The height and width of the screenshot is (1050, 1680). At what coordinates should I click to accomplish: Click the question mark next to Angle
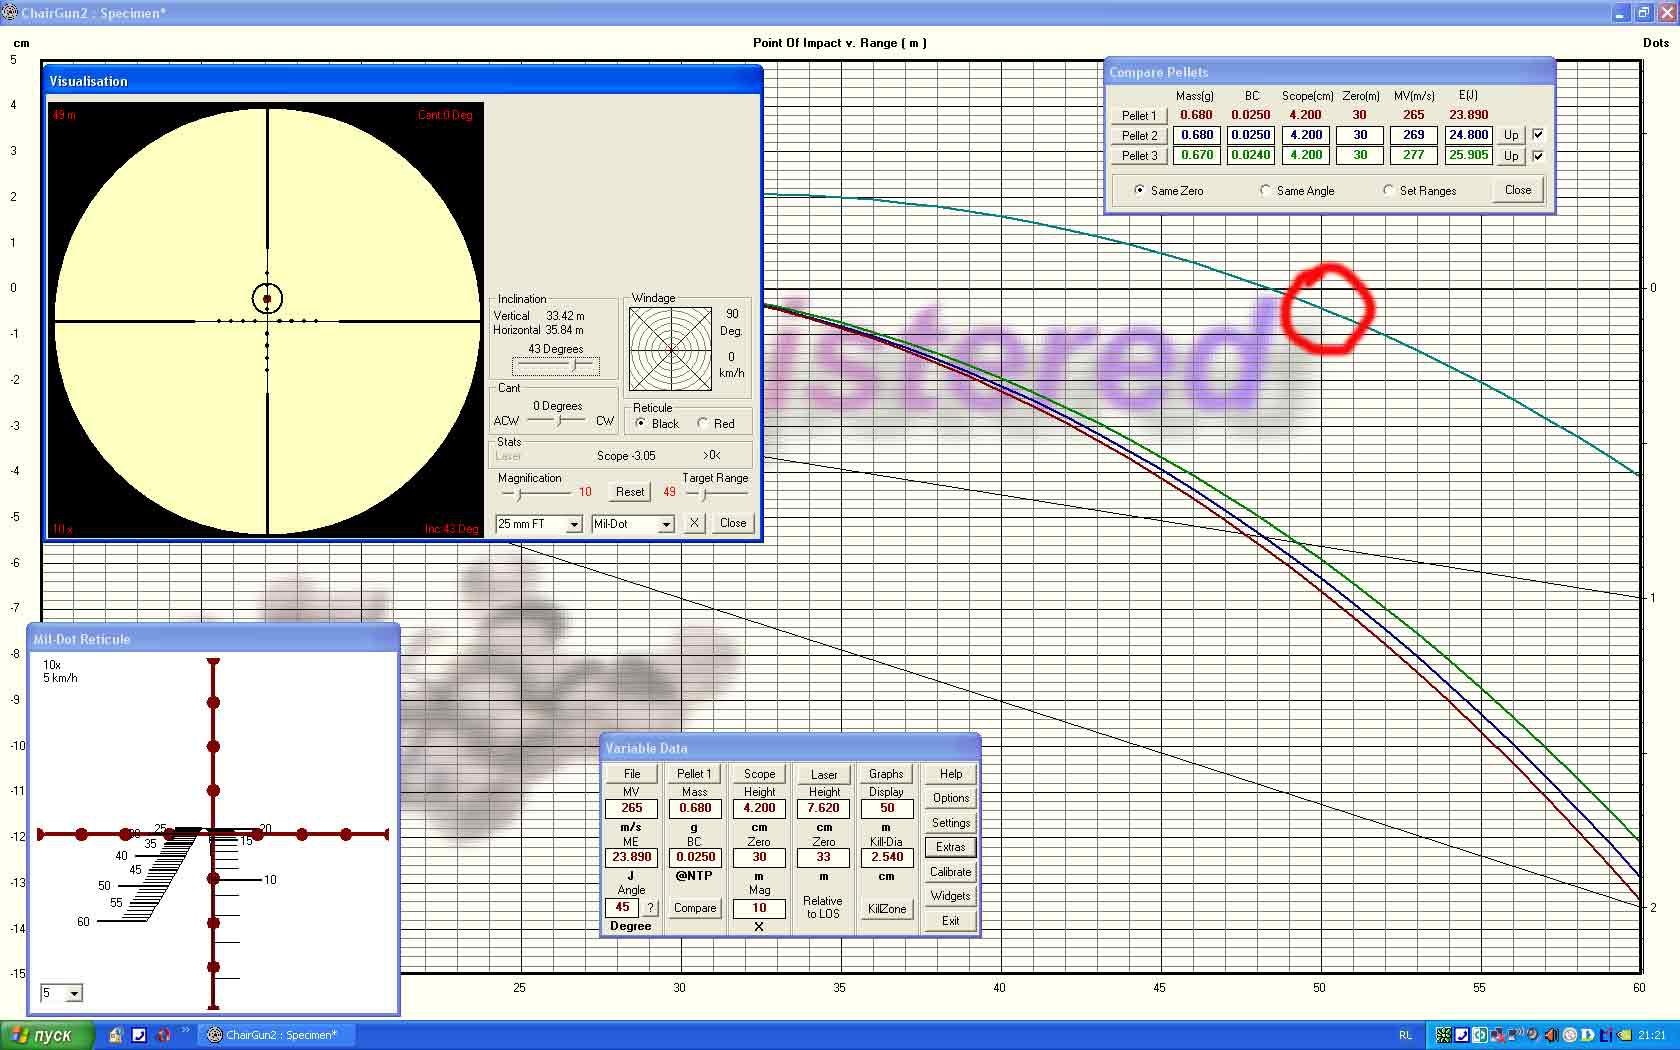(x=650, y=908)
